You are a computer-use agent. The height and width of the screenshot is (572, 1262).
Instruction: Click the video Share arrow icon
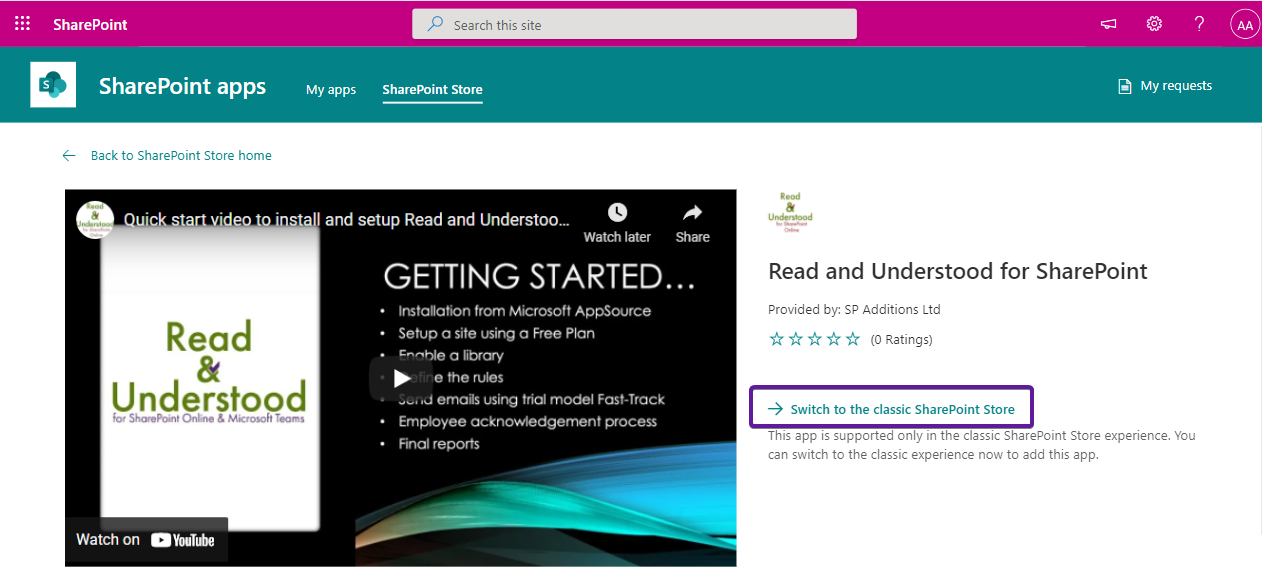tap(692, 212)
